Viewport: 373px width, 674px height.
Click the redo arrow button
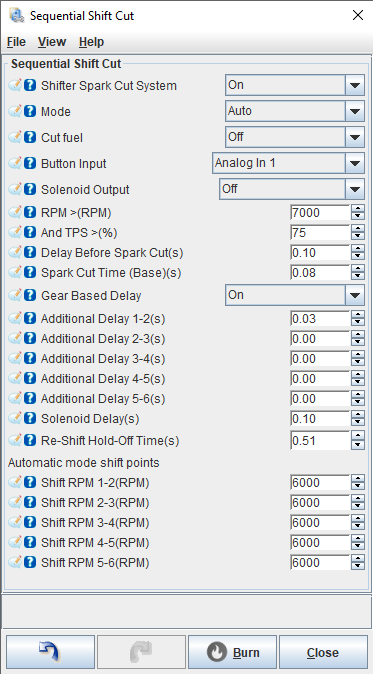tap(141, 653)
